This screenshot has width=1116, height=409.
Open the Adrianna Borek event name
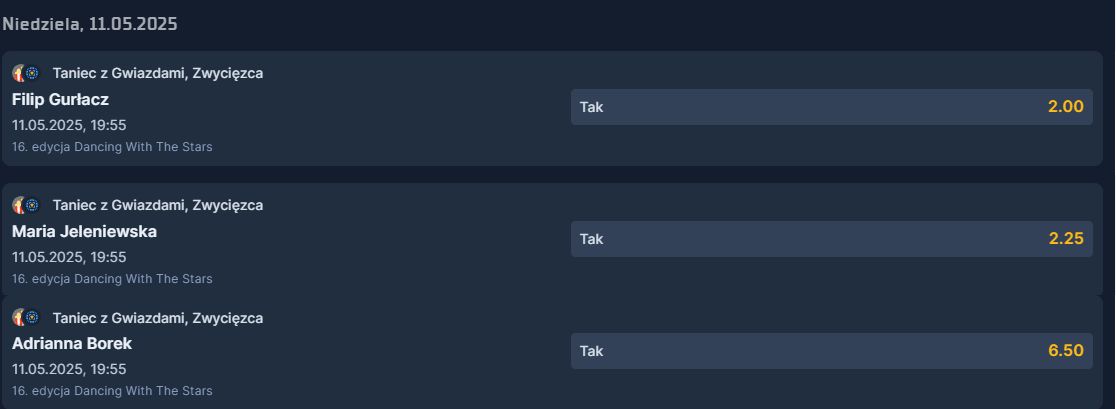coord(72,344)
